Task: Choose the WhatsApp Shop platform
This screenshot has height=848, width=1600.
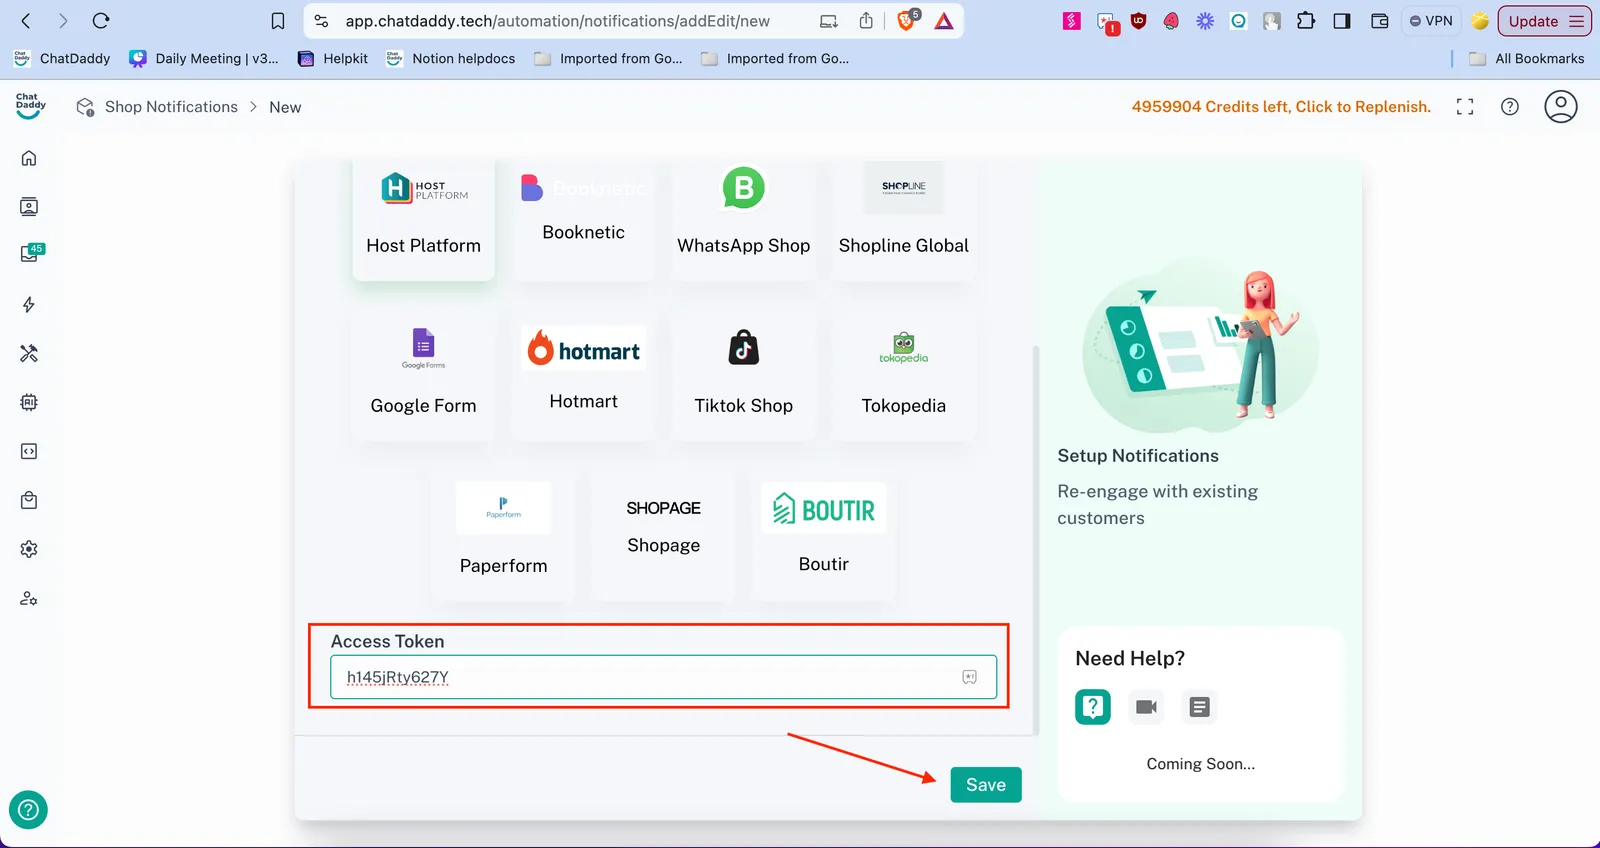Action: [743, 215]
